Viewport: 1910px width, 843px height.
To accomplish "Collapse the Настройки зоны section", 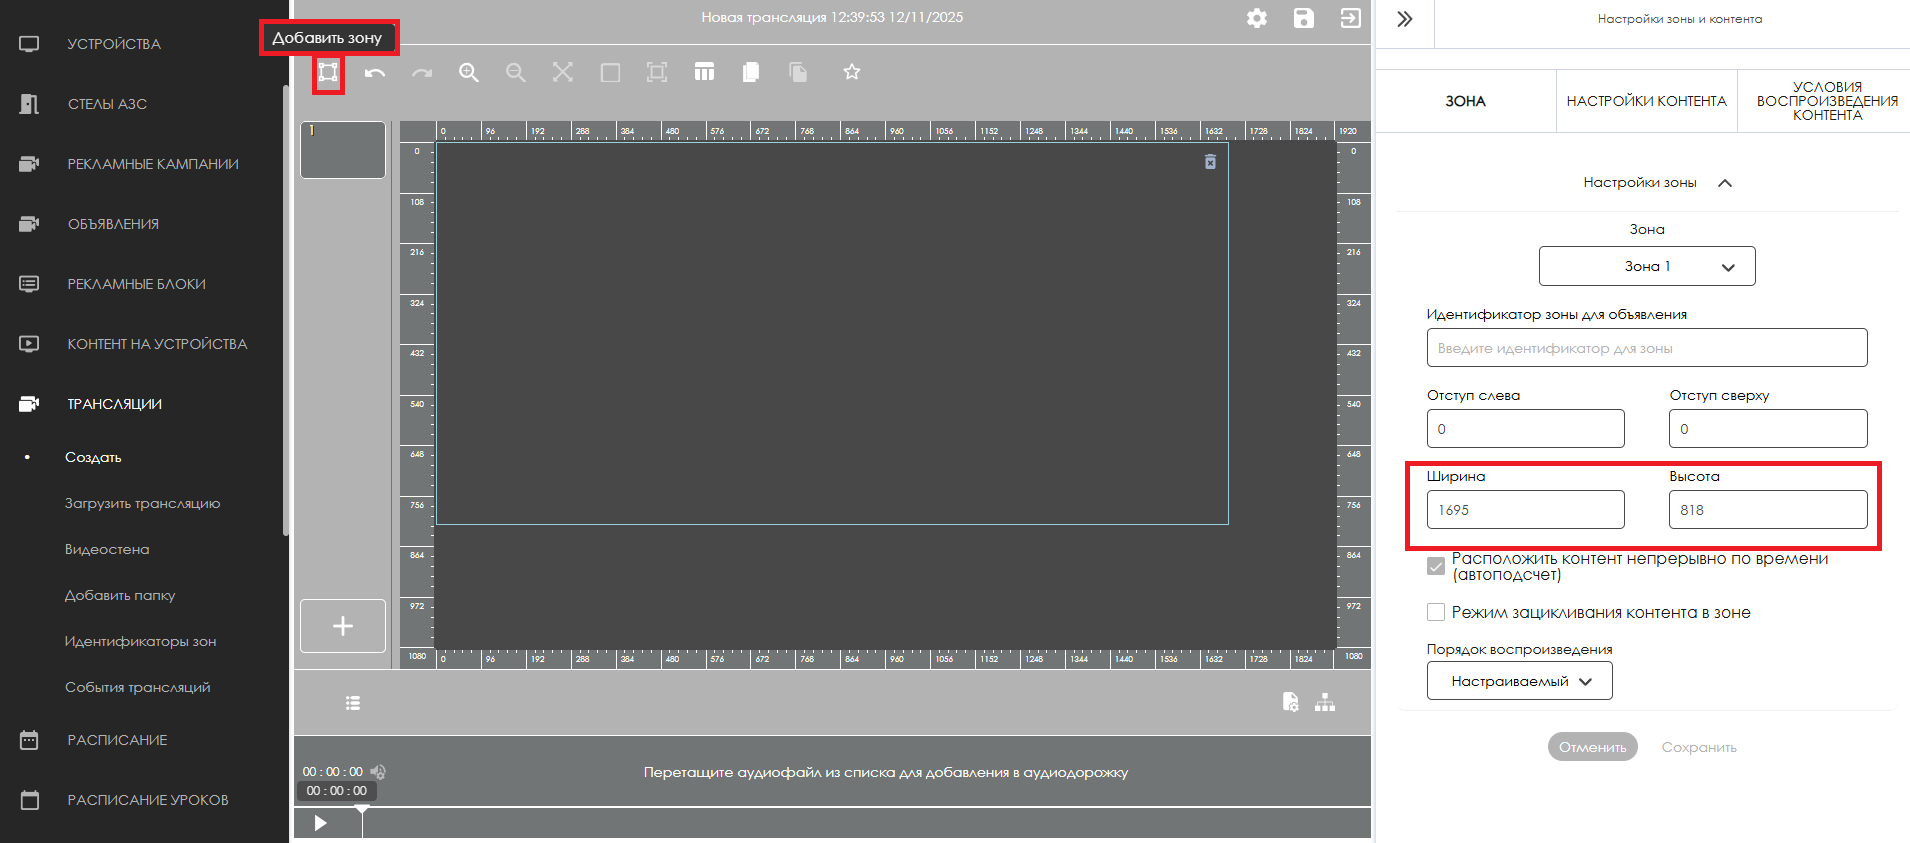I will pyautogui.click(x=1724, y=183).
